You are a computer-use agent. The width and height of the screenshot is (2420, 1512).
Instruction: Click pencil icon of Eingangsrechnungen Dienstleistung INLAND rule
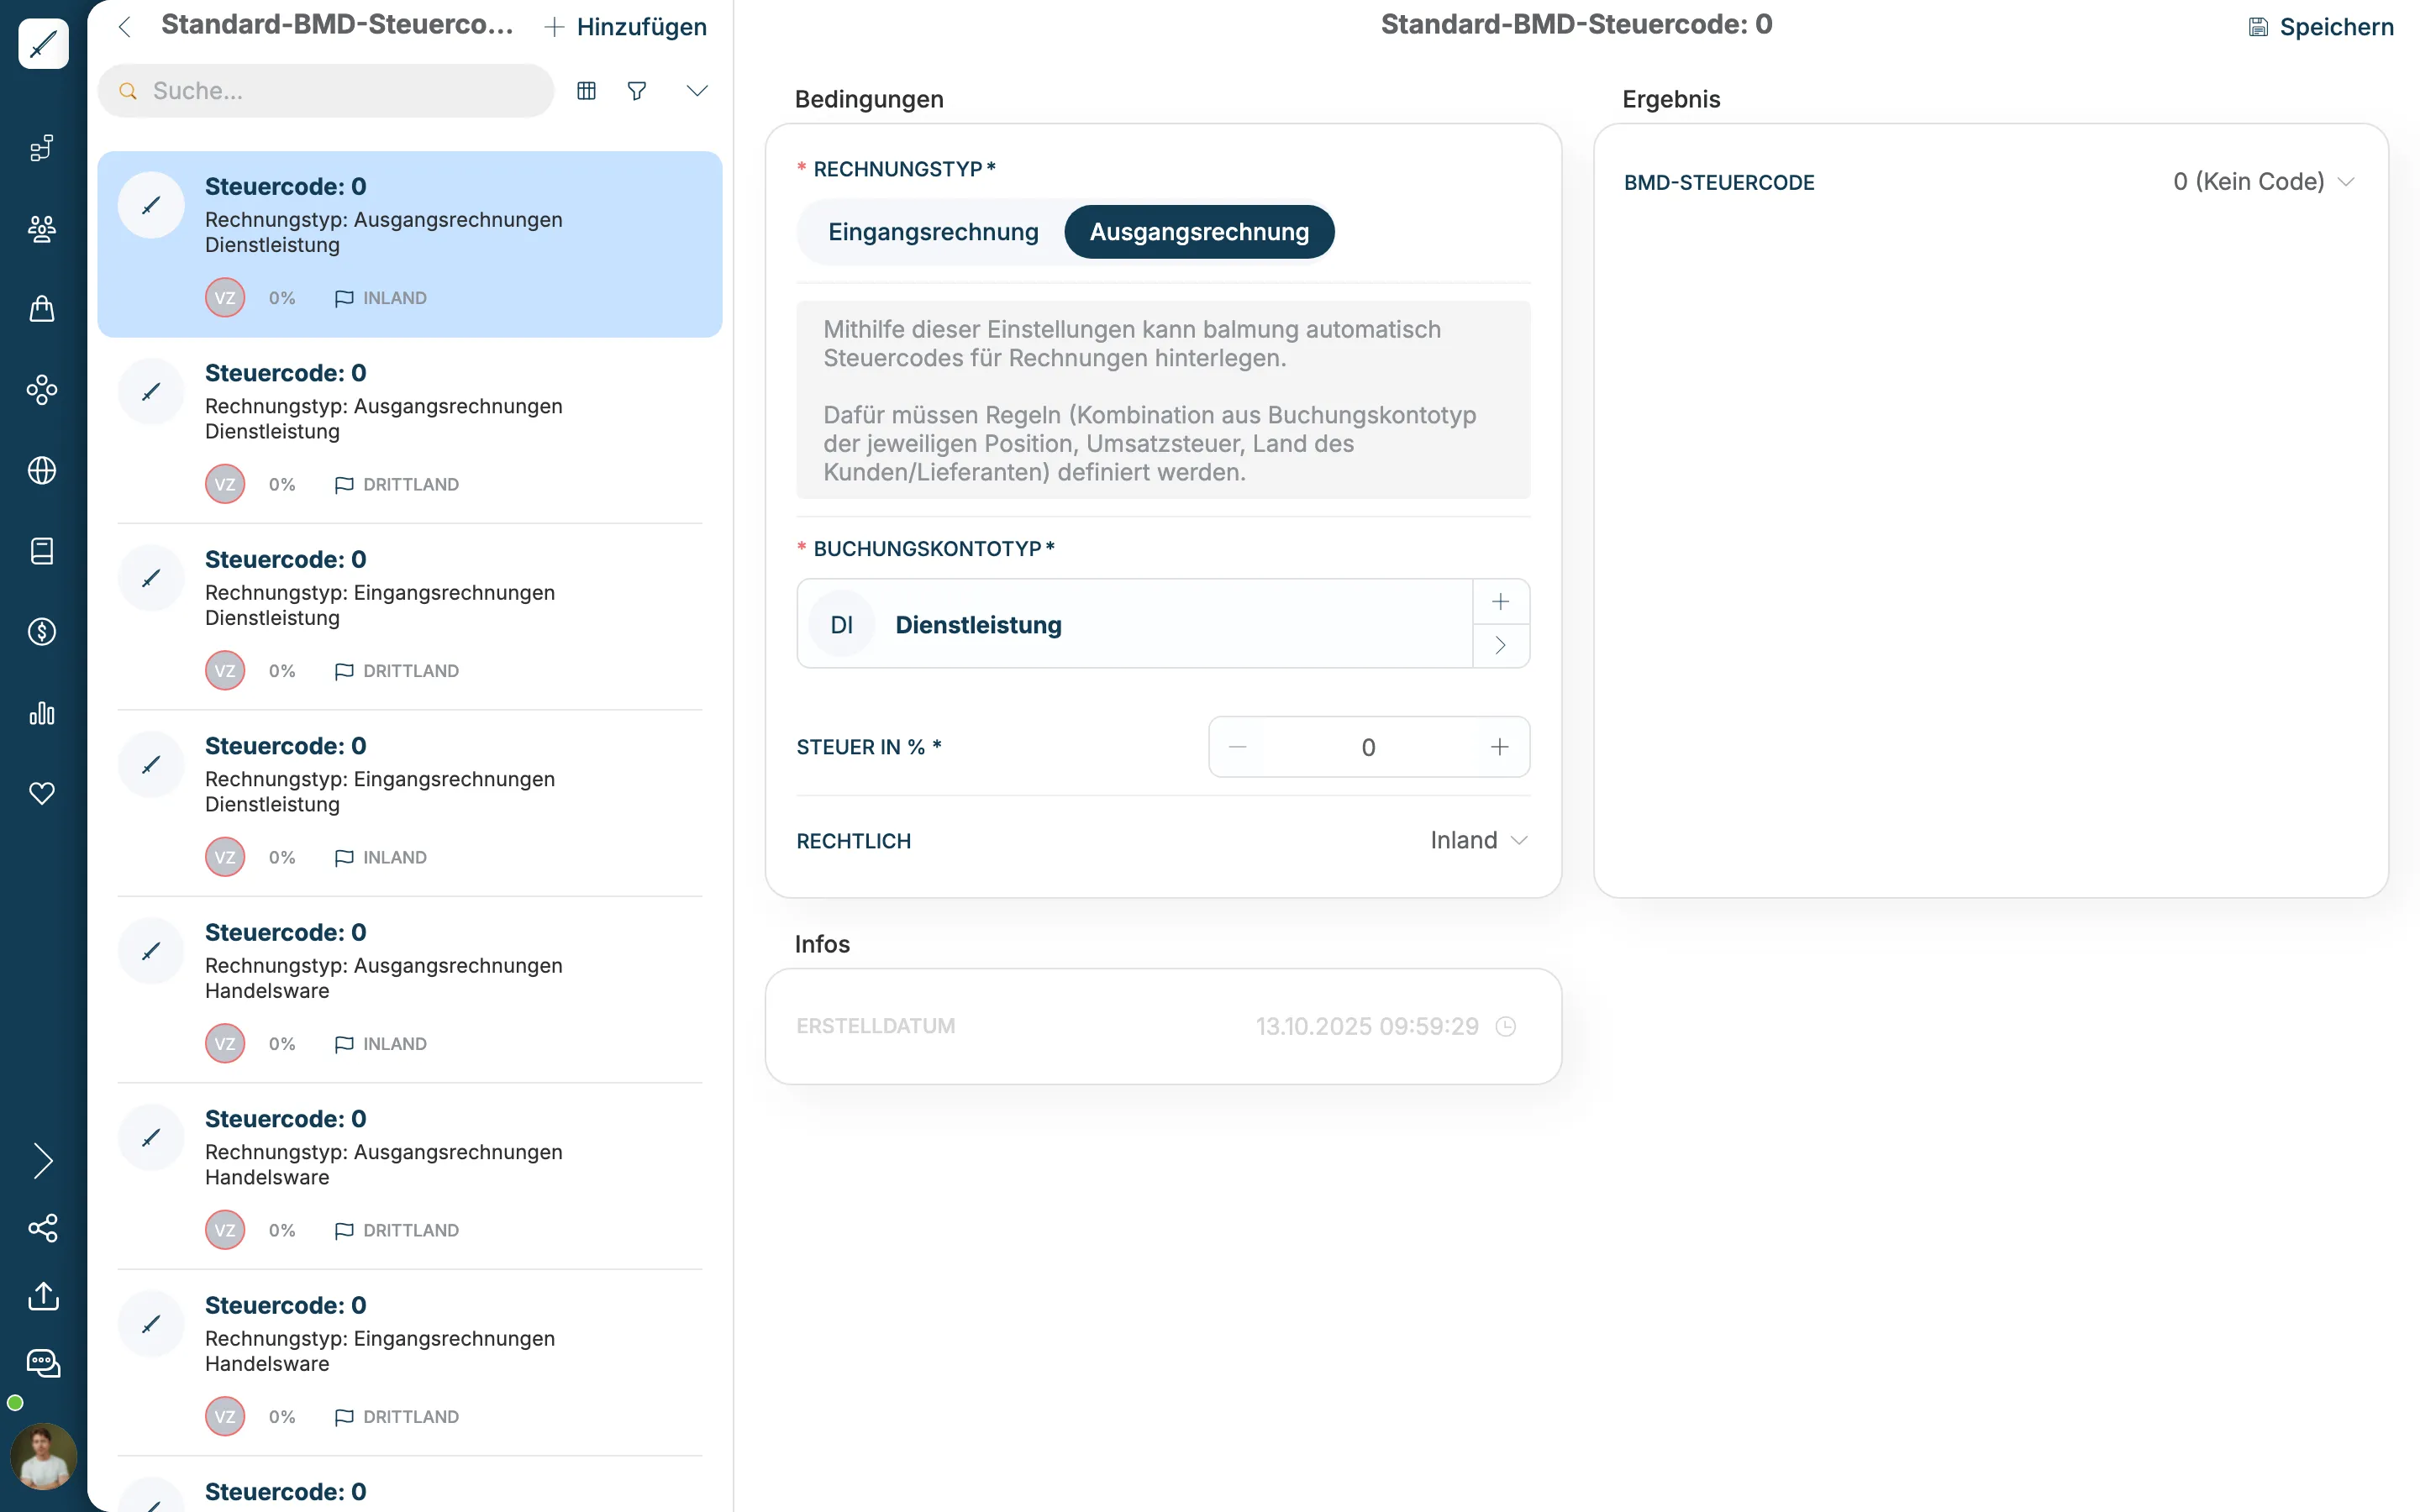[151, 765]
